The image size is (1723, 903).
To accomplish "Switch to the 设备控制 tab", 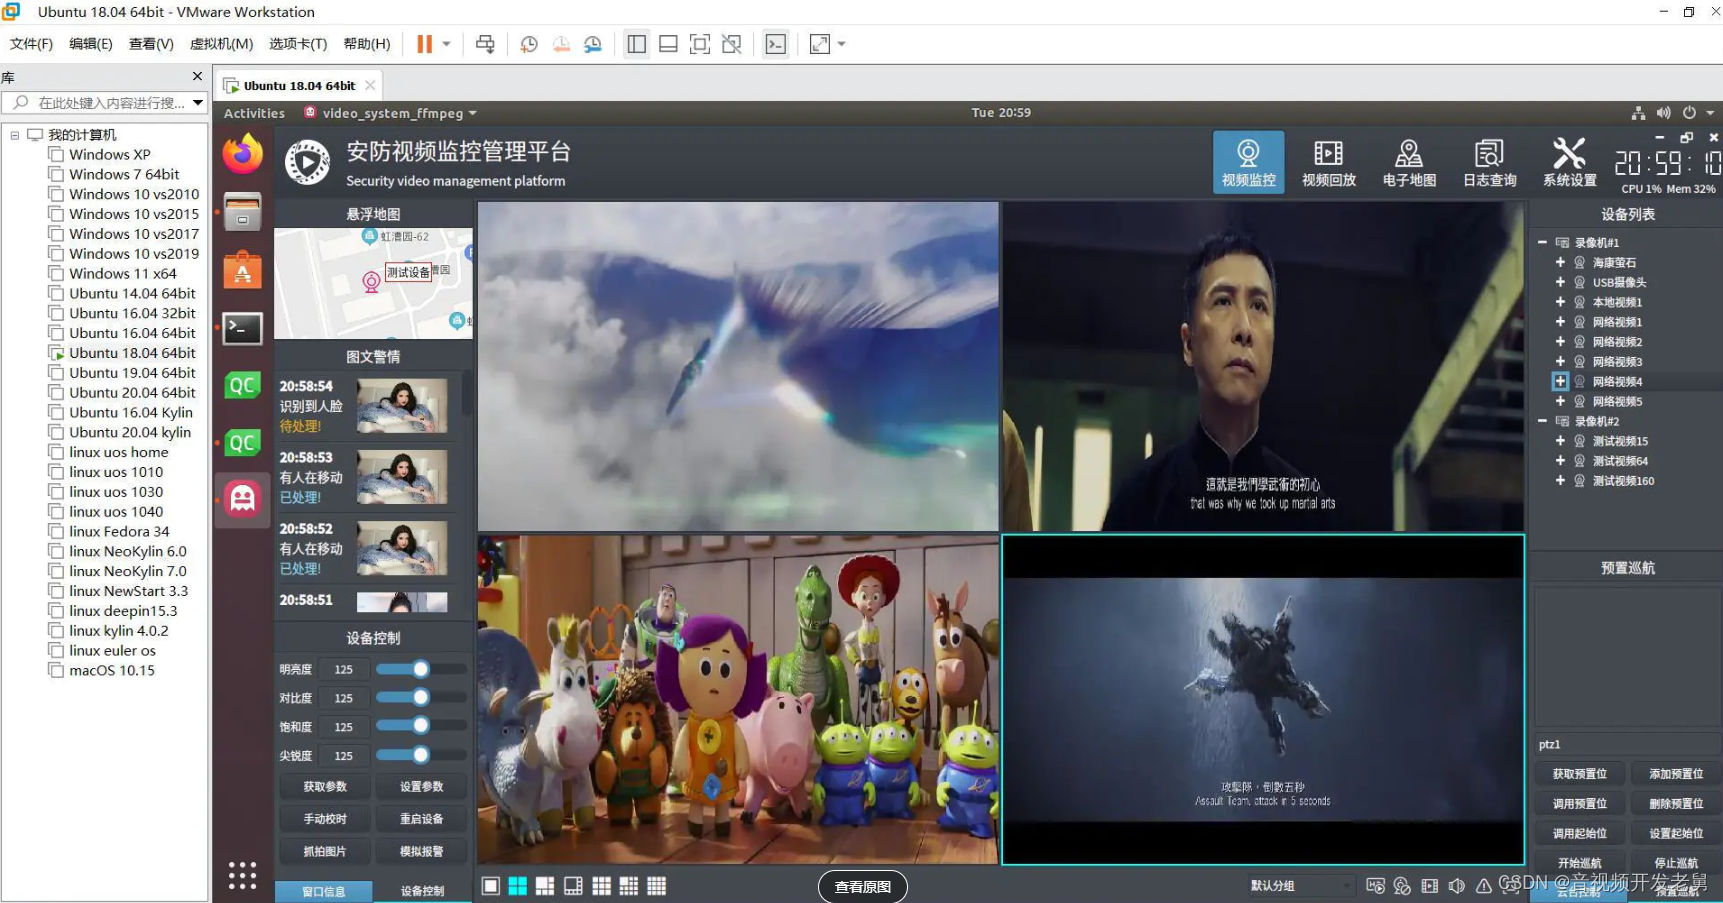I will click(421, 890).
